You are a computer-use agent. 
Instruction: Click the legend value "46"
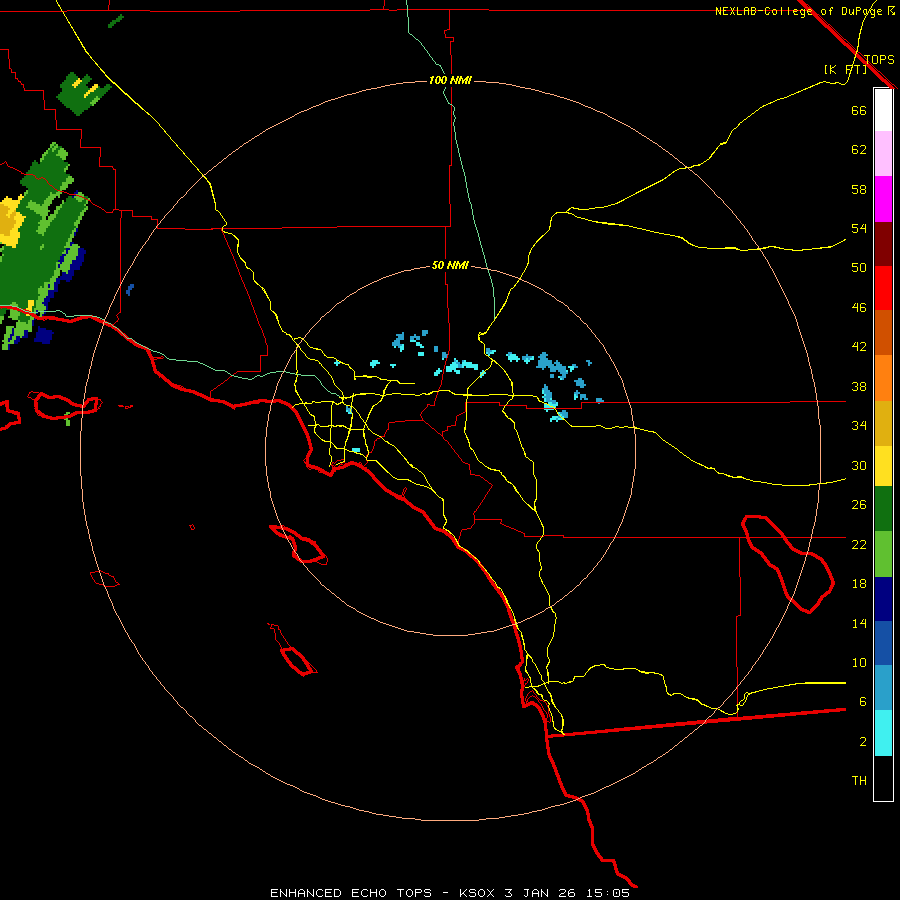[x=859, y=308]
